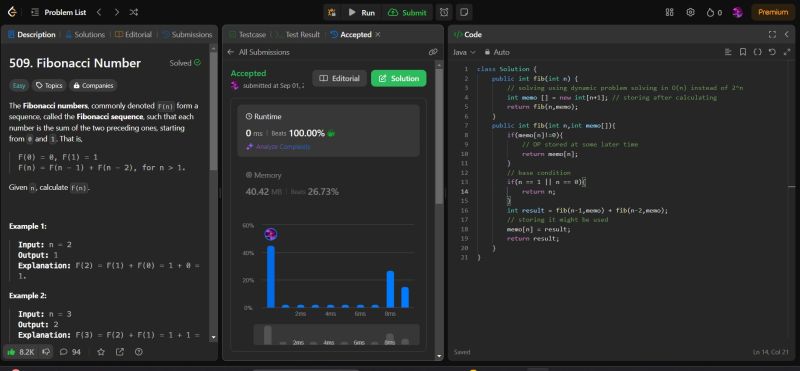Toggle the dislike thumbs-down button

[x=46, y=352]
